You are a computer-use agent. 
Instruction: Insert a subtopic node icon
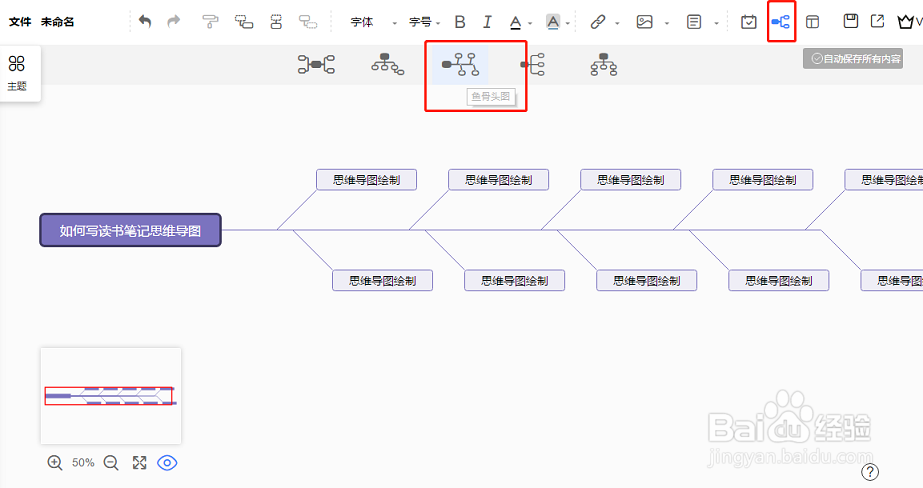(x=244, y=22)
